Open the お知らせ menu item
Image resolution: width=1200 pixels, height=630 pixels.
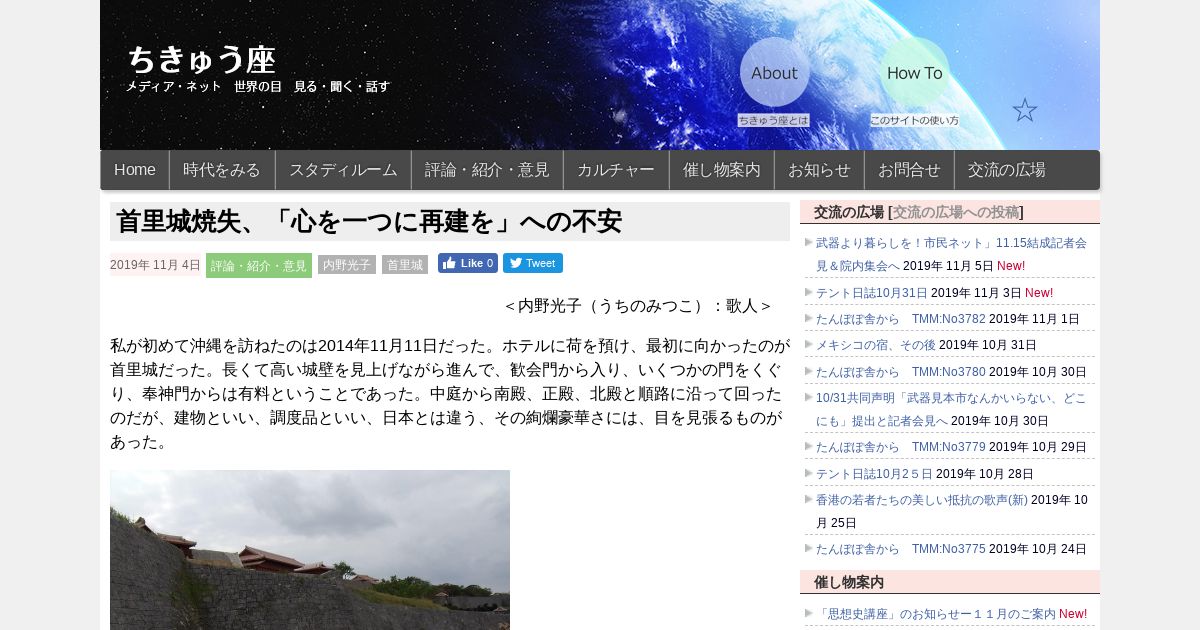click(819, 170)
